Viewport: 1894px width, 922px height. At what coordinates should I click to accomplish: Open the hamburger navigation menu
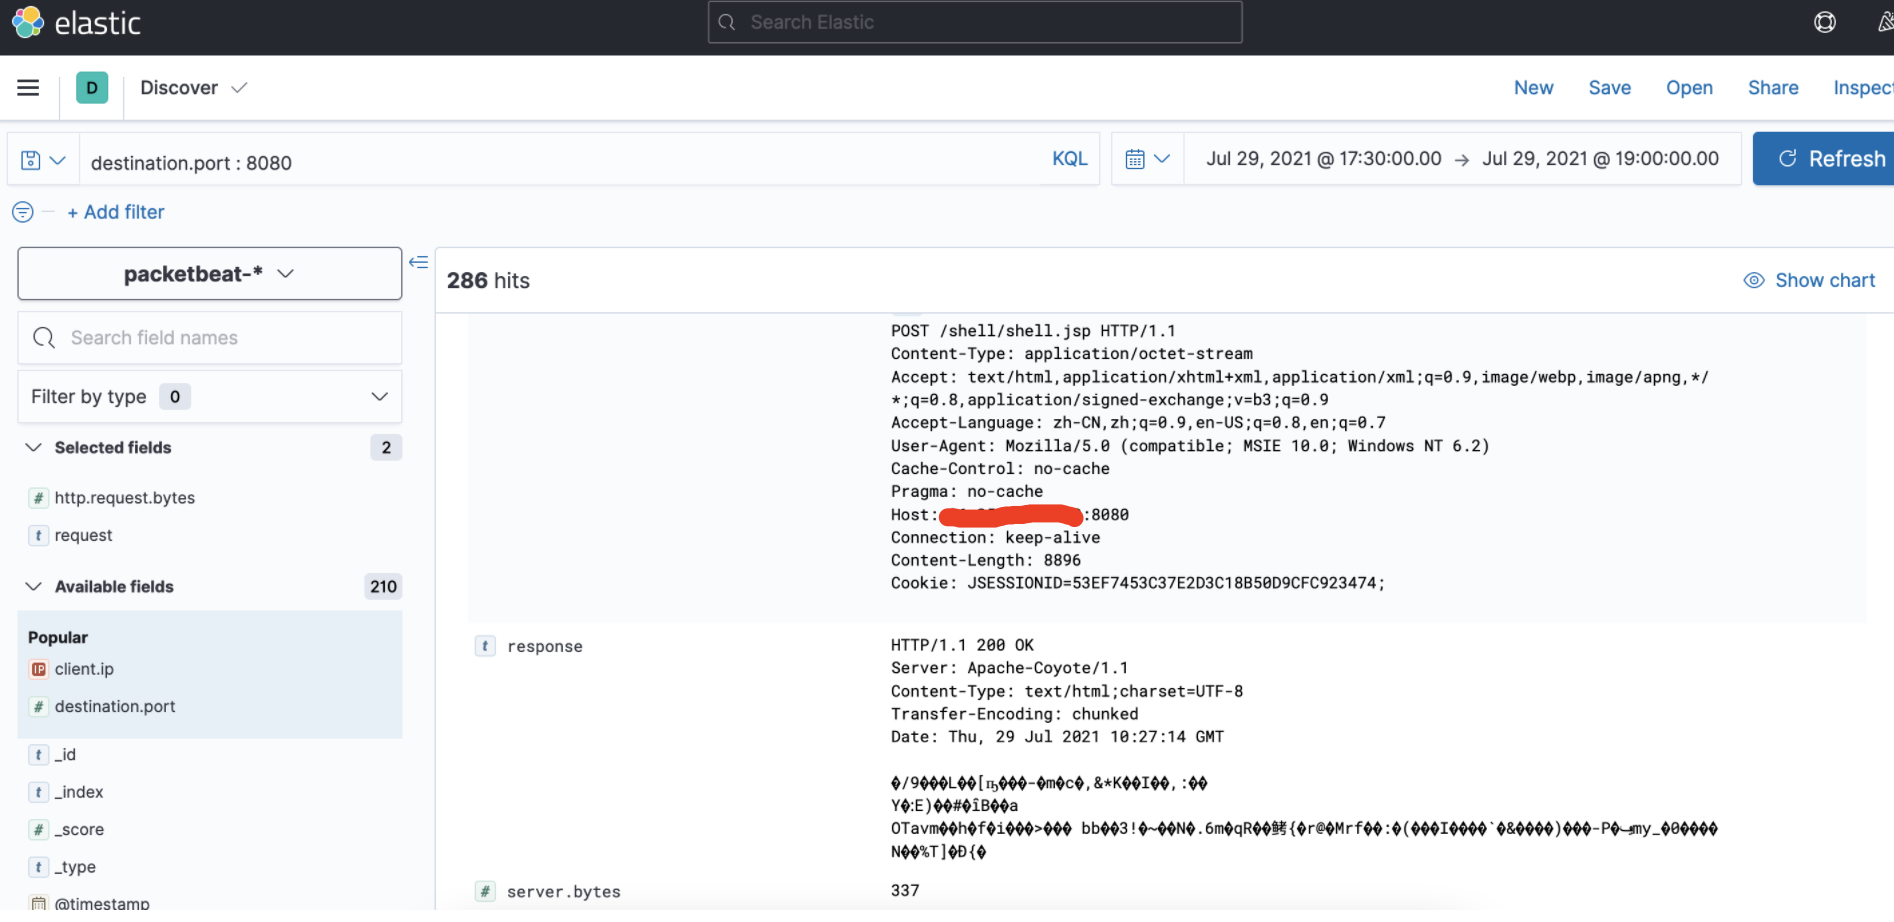tap(28, 88)
